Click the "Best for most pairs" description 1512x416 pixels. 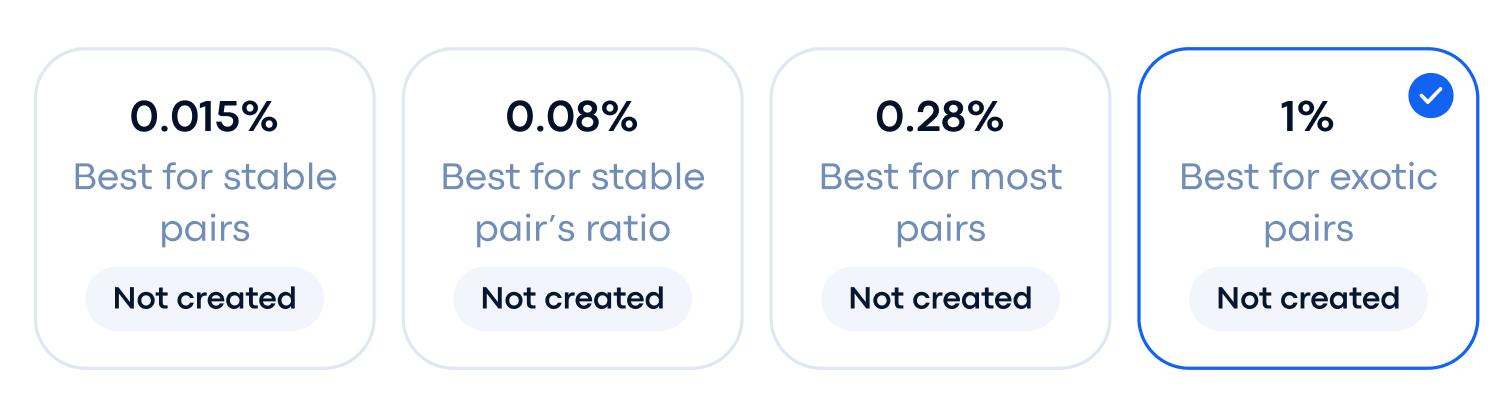940,203
